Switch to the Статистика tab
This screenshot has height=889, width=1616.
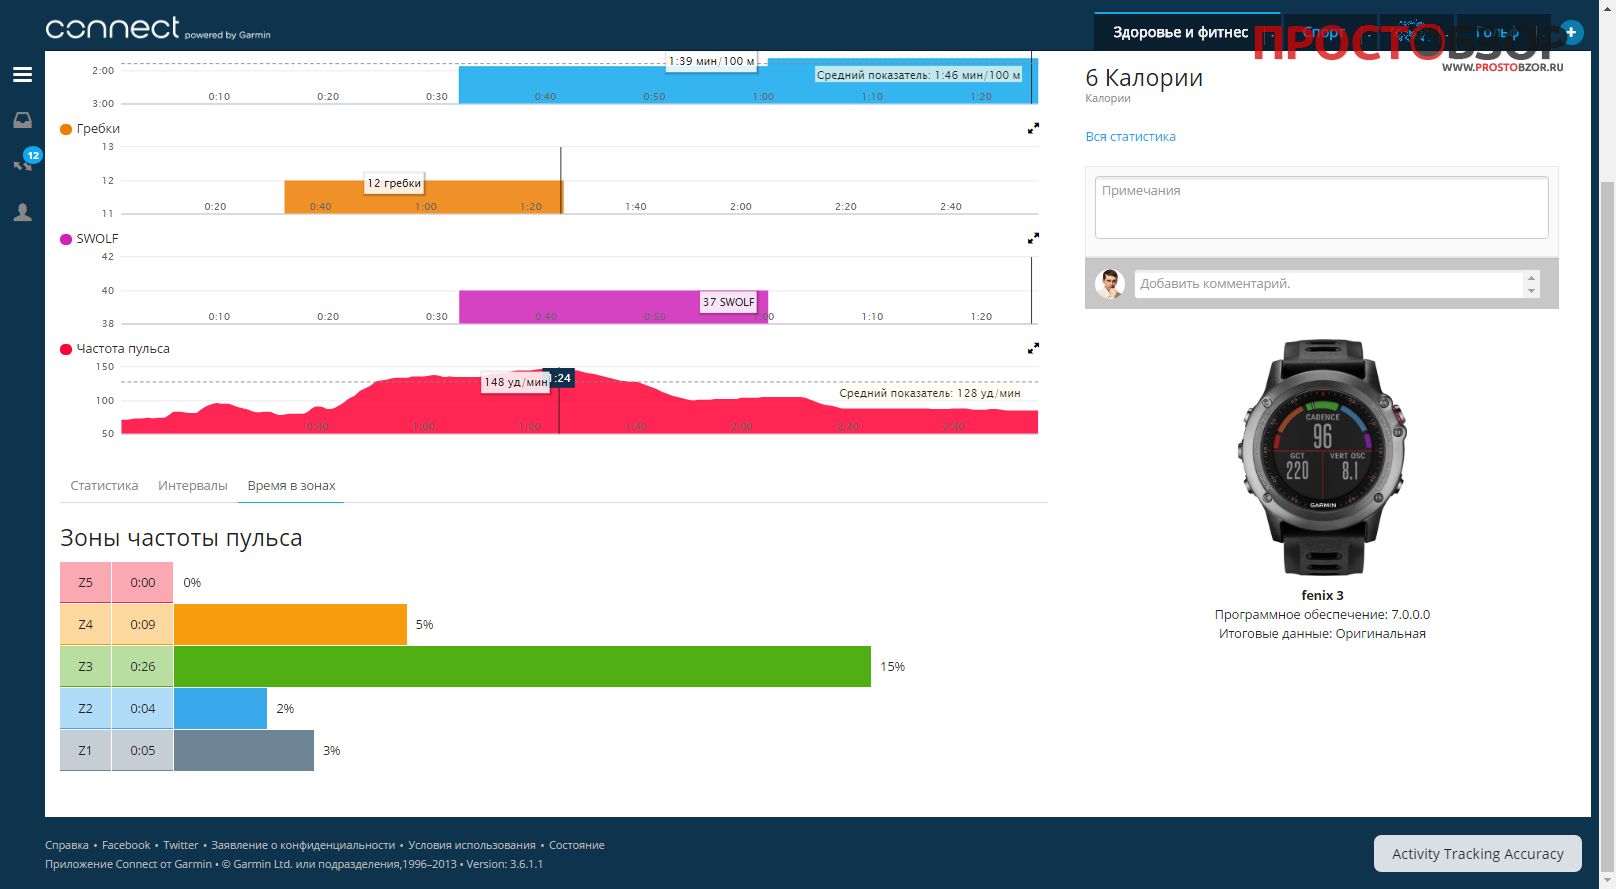click(x=104, y=486)
